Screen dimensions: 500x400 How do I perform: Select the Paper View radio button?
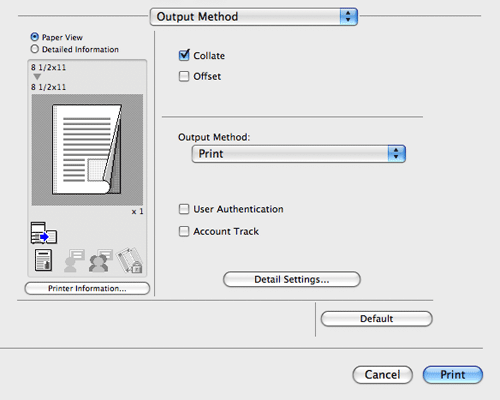pos(35,37)
